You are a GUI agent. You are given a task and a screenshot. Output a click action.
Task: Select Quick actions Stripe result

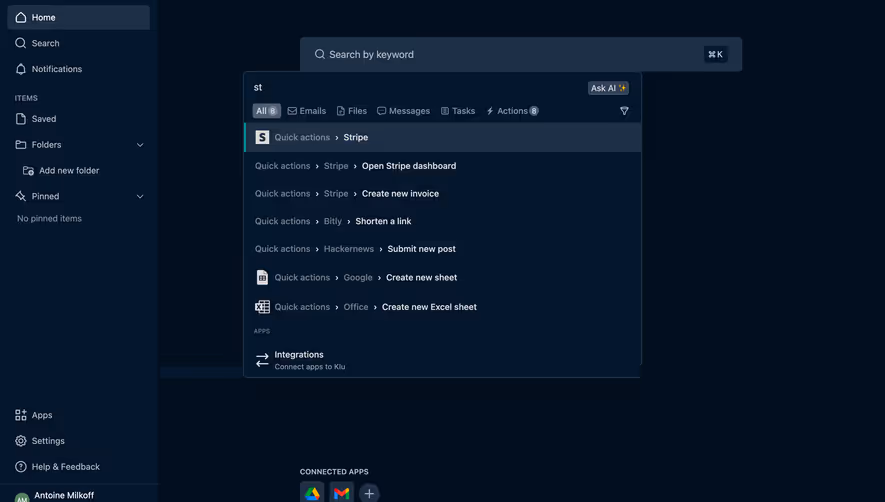(x=442, y=137)
